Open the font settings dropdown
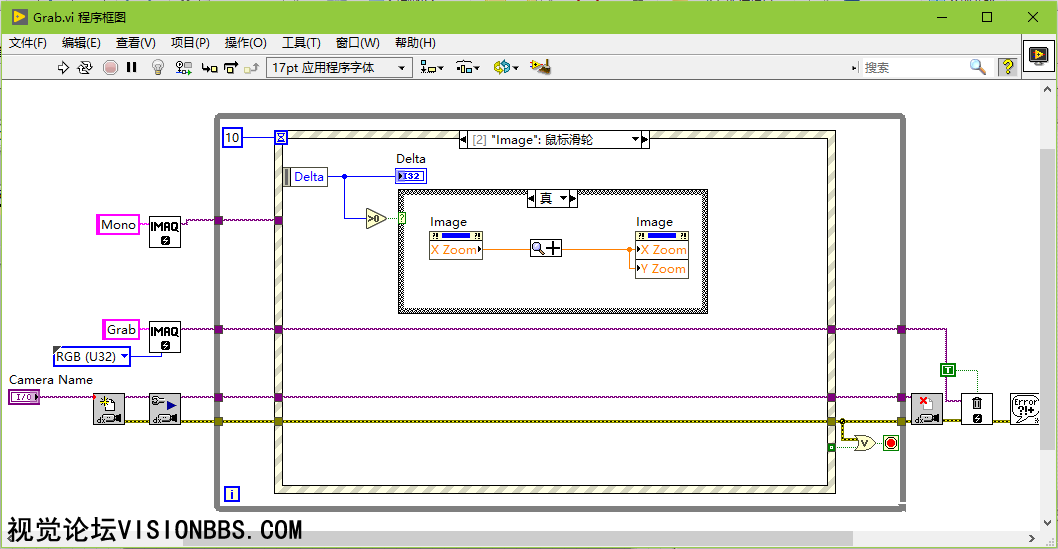The width and height of the screenshot is (1058, 549). click(x=340, y=67)
